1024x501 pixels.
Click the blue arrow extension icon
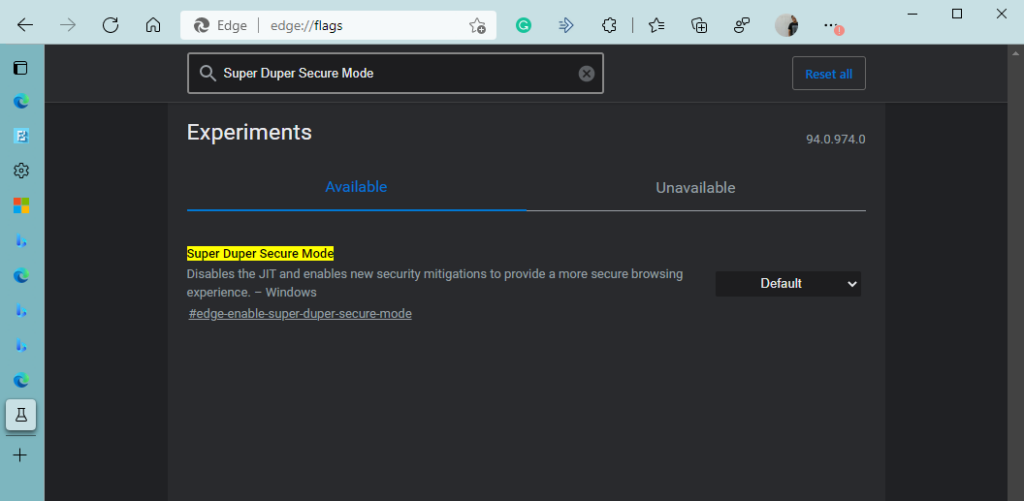(x=566, y=25)
